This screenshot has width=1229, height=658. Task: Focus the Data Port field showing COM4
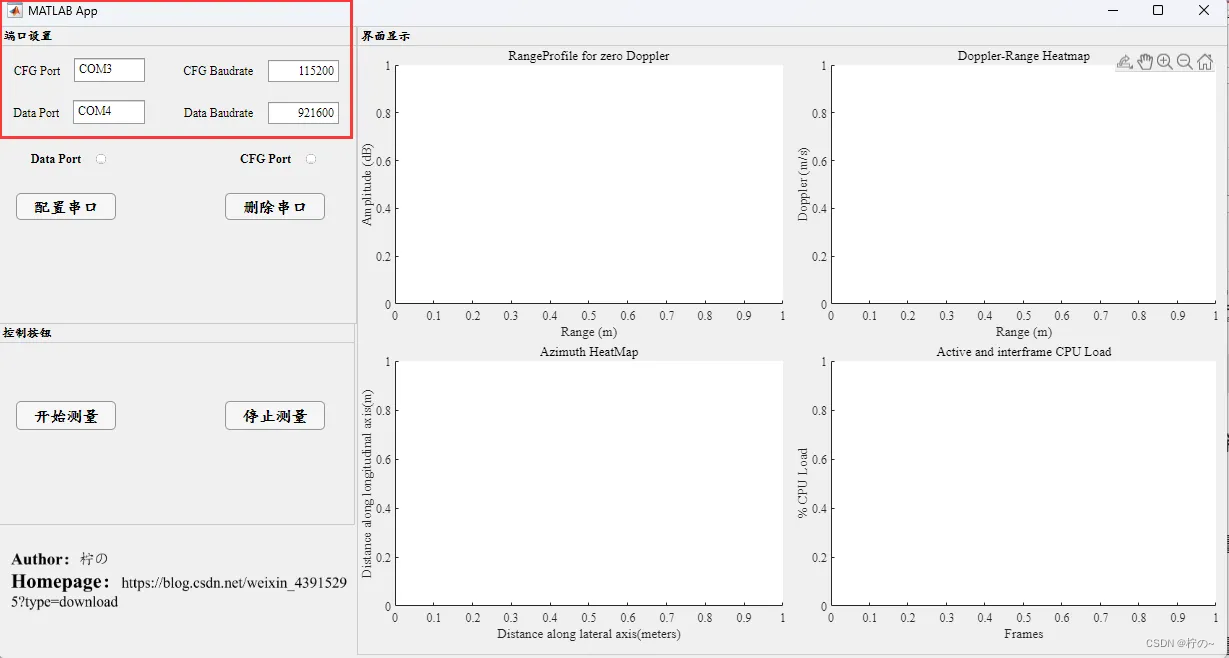109,112
